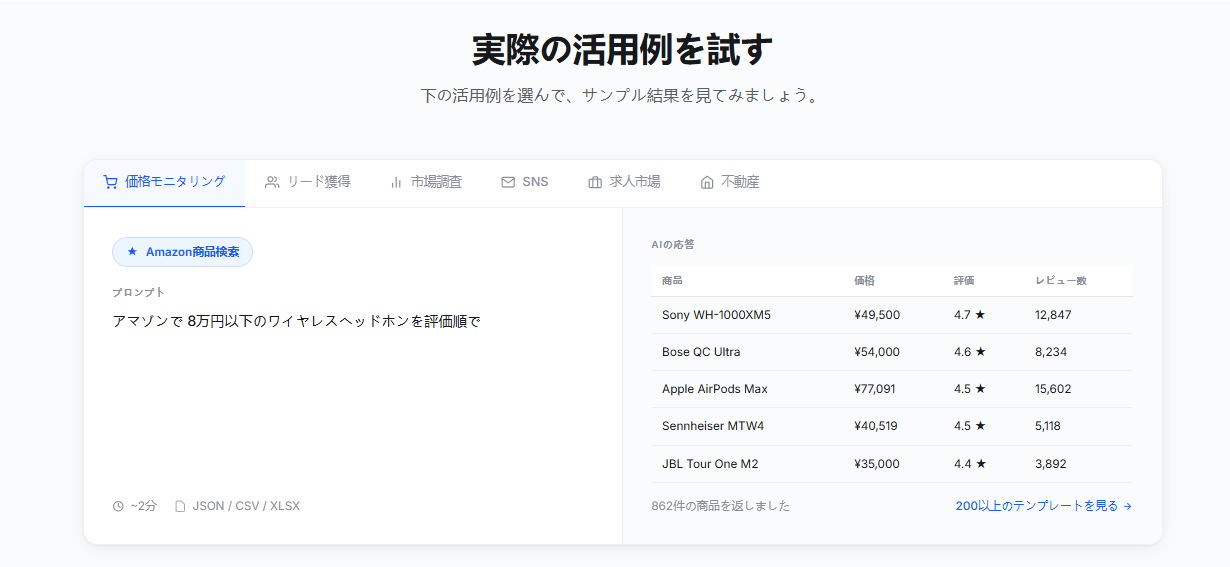The image size is (1230, 567).
Task: Click the file icon next to JSON / CSV / XLSX
Action: click(x=180, y=506)
